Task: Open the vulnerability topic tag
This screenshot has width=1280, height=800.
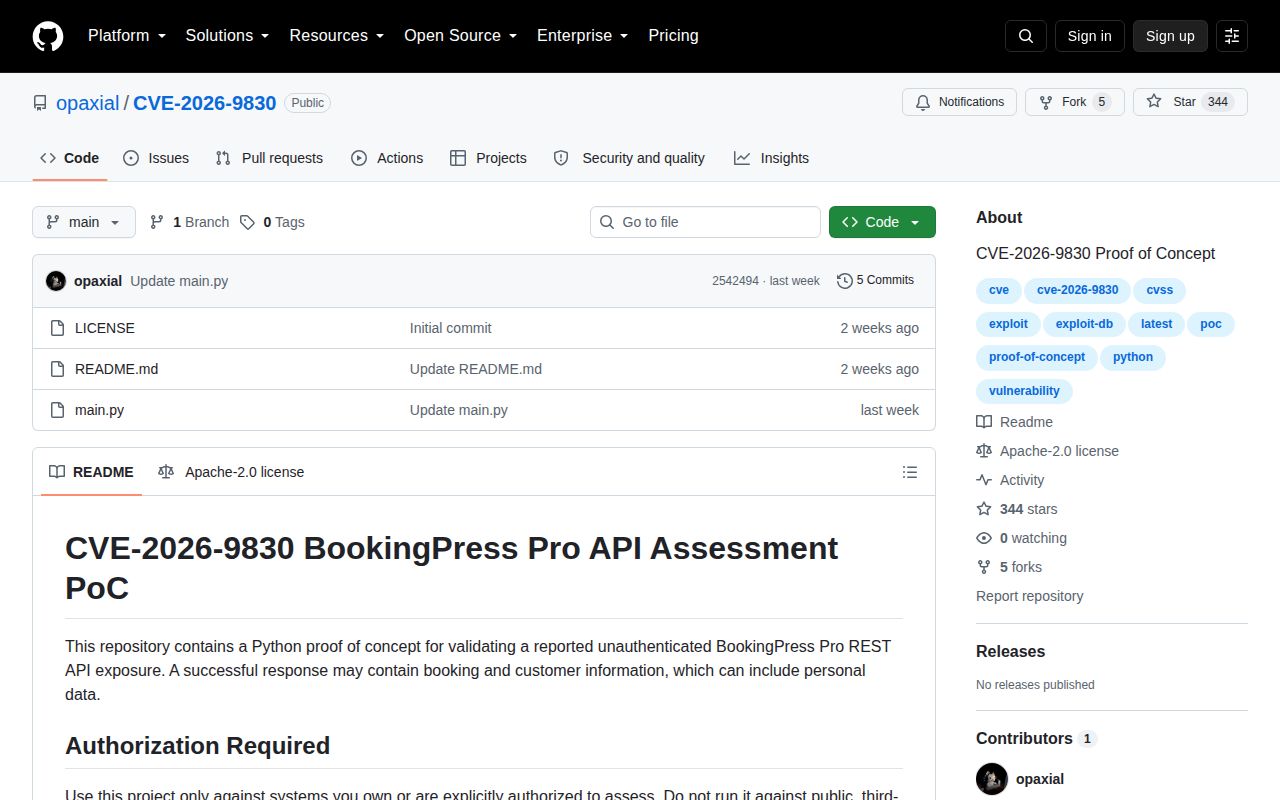Action: point(1024,391)
